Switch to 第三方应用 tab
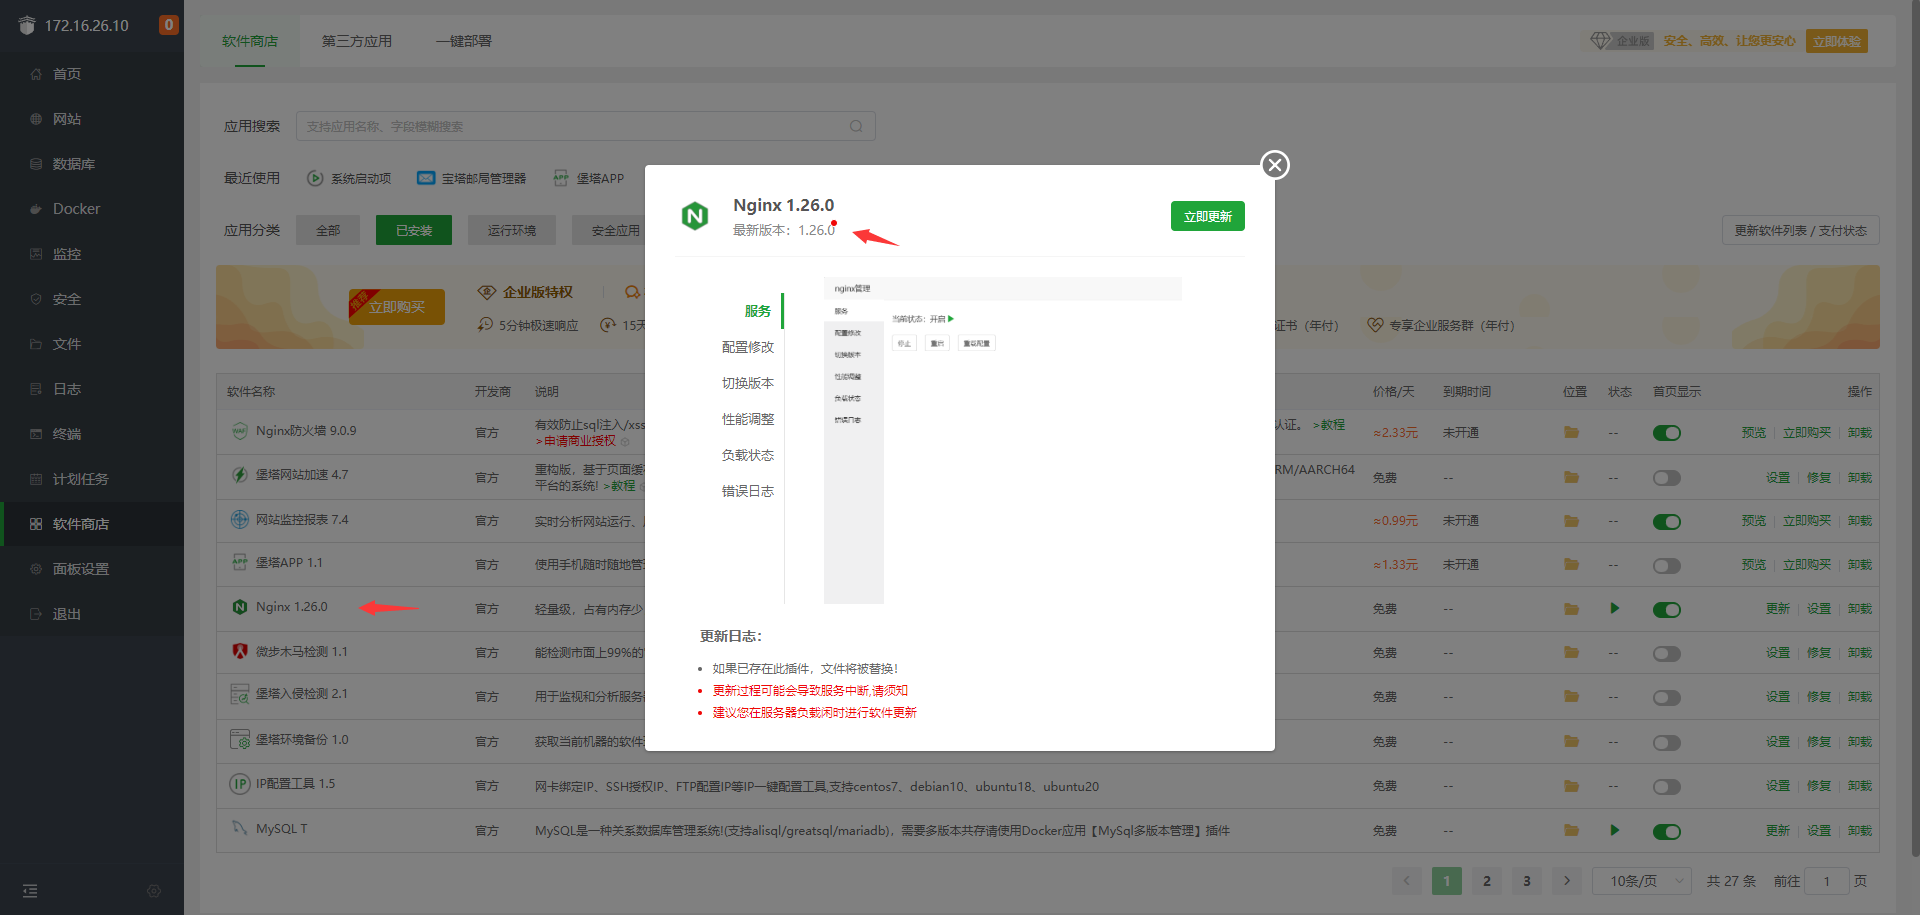1920x915 pixels. pyautogui.click(x=357, y=41)
